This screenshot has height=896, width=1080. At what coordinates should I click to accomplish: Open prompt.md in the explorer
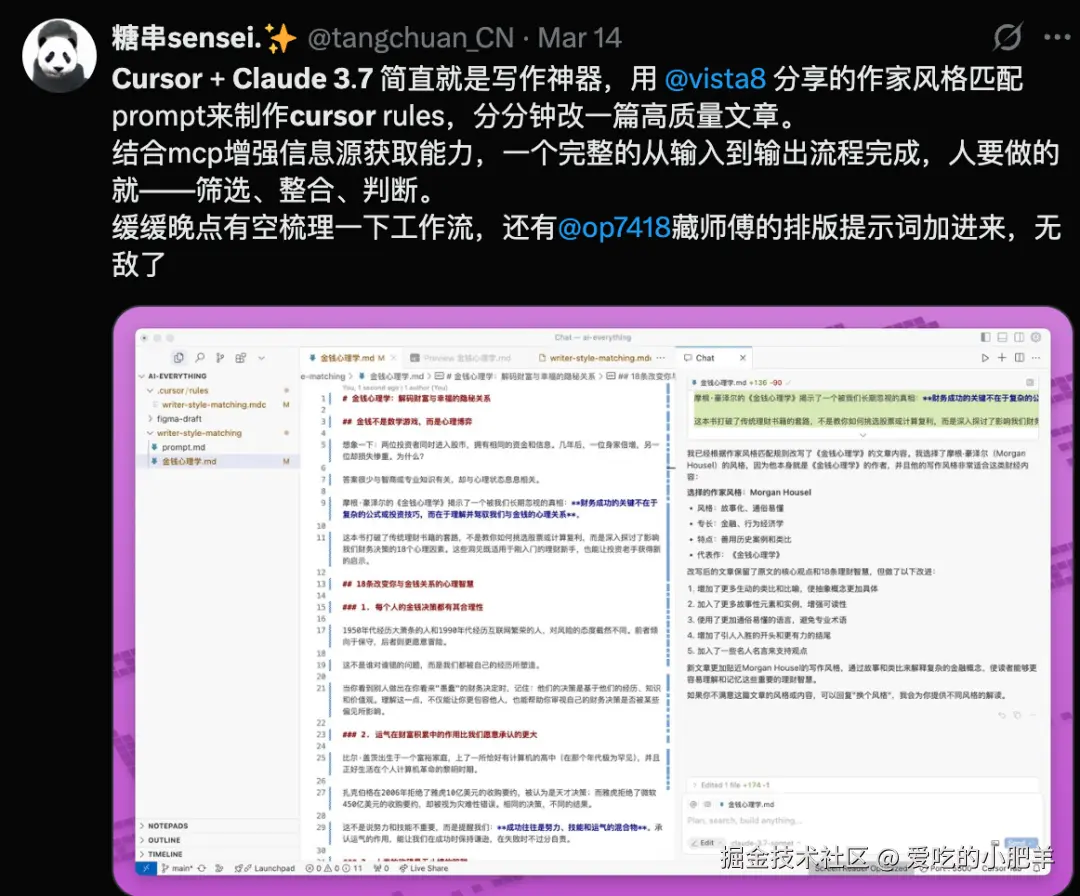tap(183, 447)
